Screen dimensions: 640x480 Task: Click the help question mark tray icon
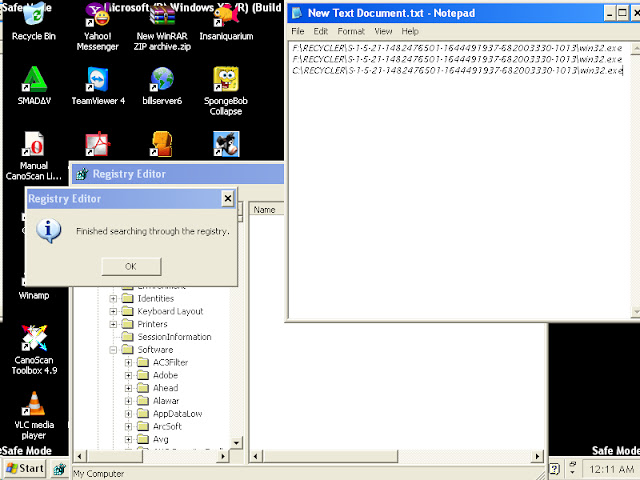tap(554, 468)
